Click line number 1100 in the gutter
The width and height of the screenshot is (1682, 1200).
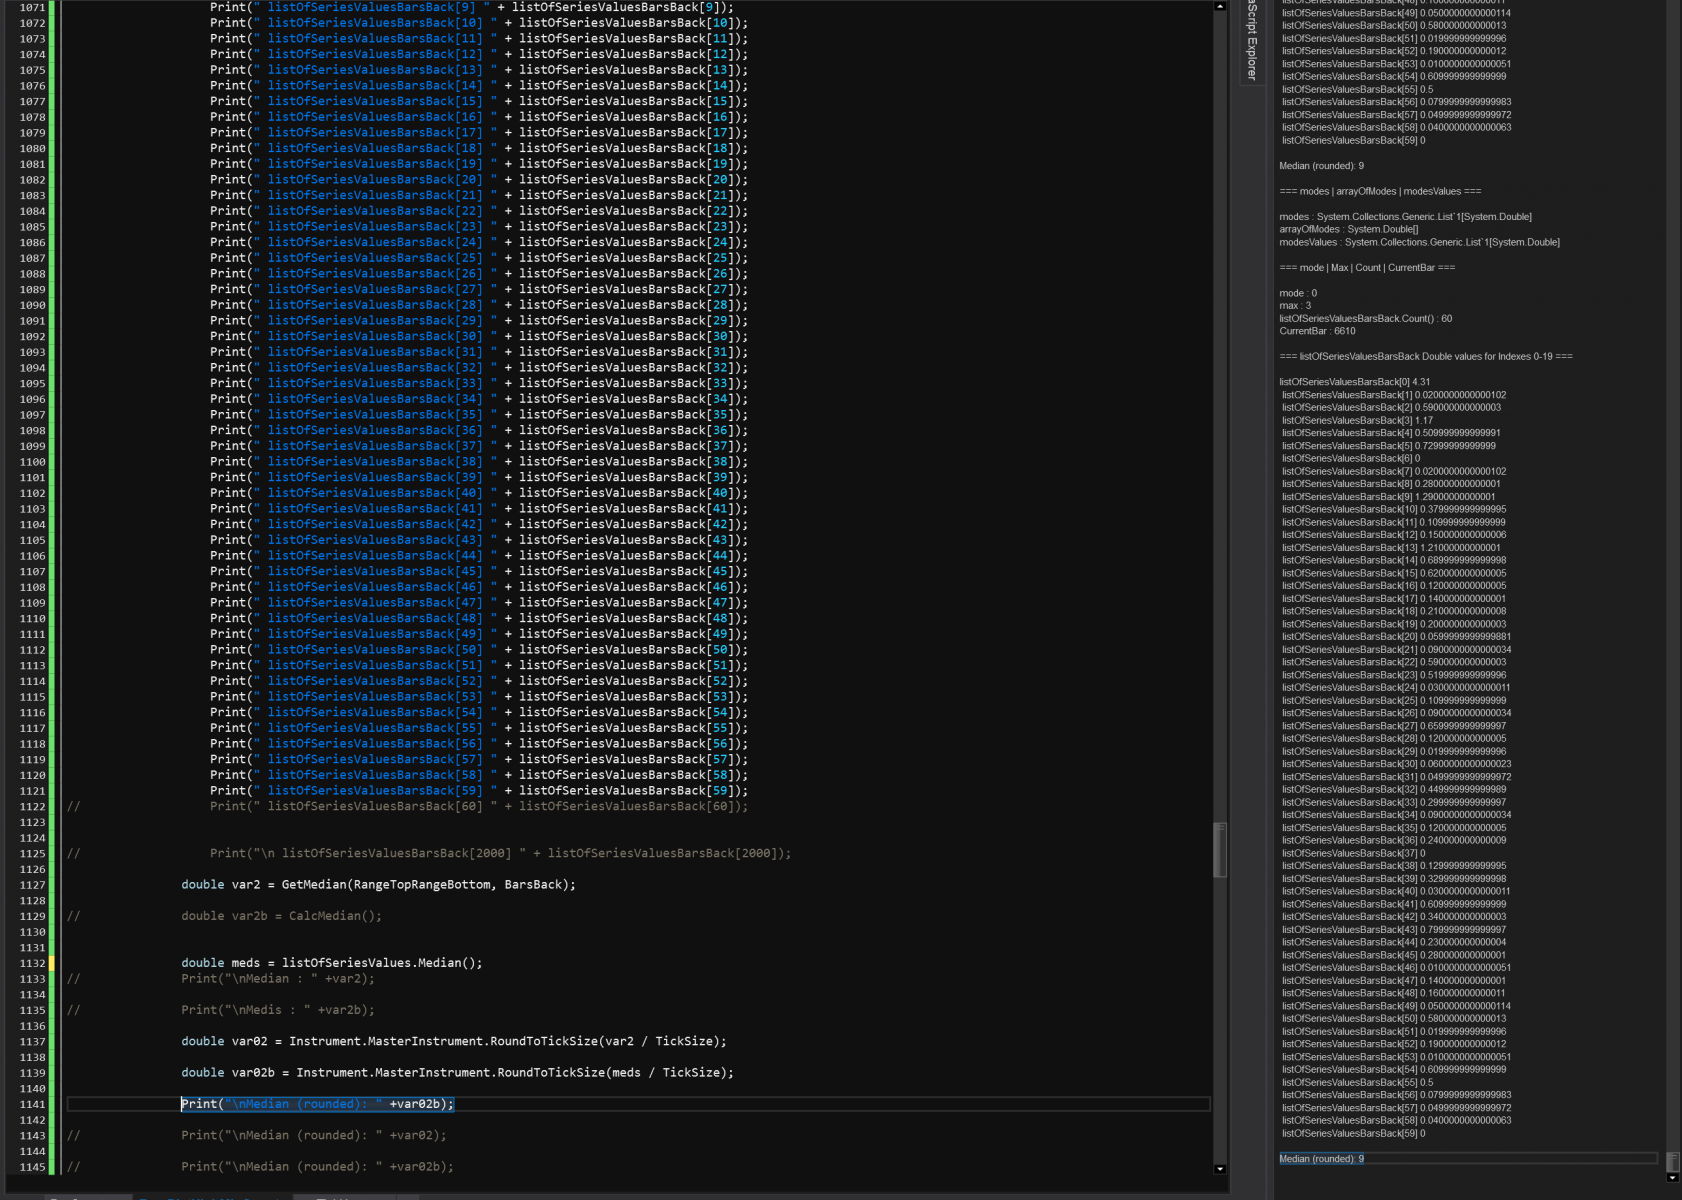(x=32, y=462)
